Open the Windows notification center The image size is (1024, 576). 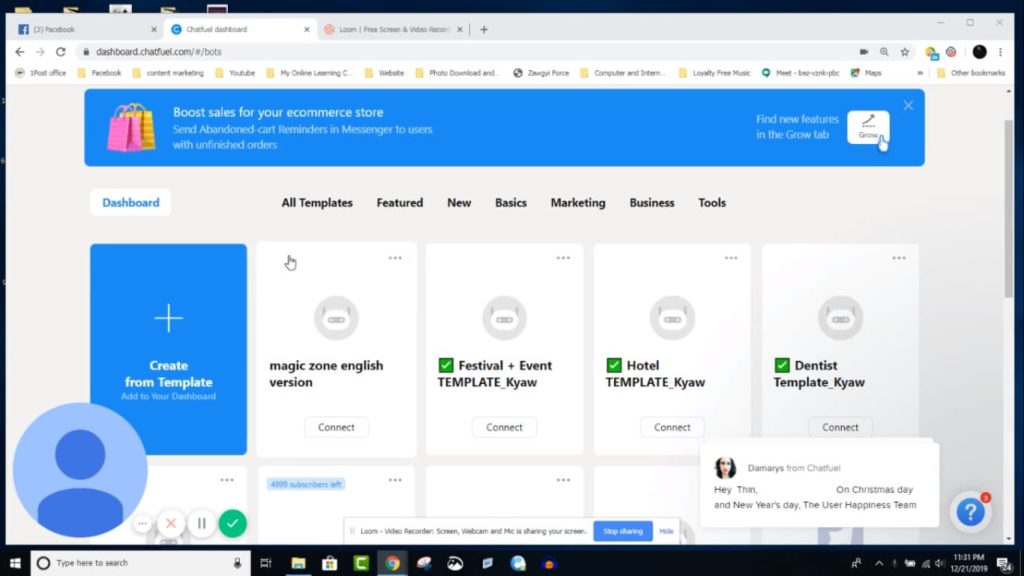1004,563
